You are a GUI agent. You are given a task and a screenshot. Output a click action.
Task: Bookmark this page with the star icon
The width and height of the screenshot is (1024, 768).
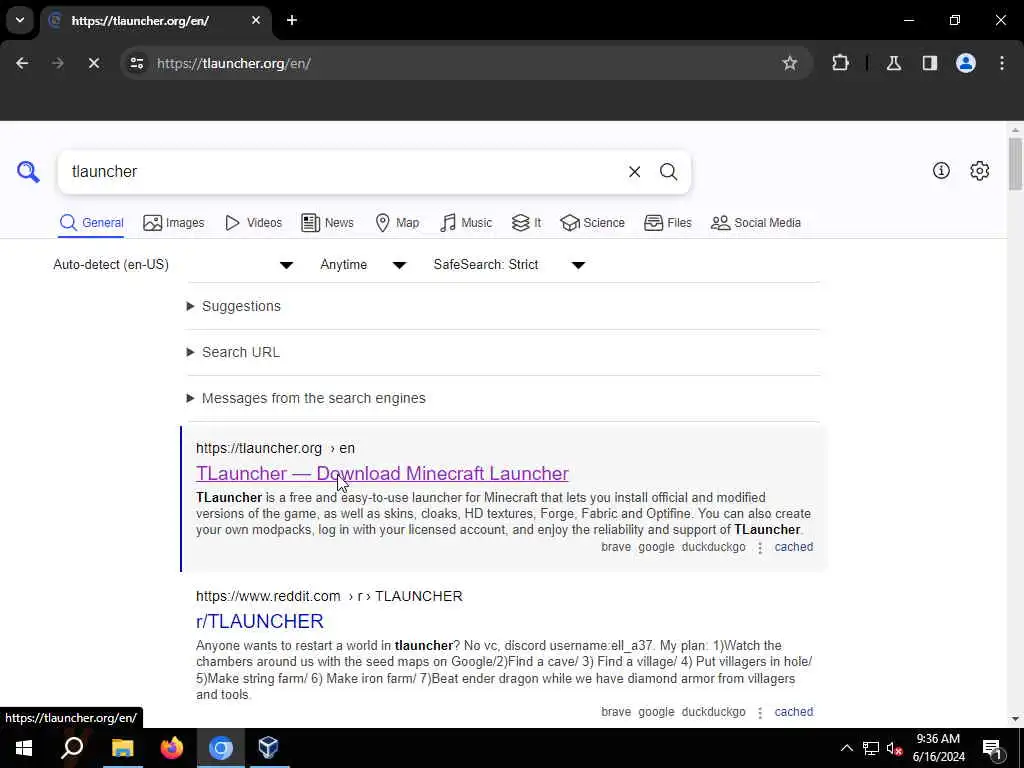click(790, 63)
